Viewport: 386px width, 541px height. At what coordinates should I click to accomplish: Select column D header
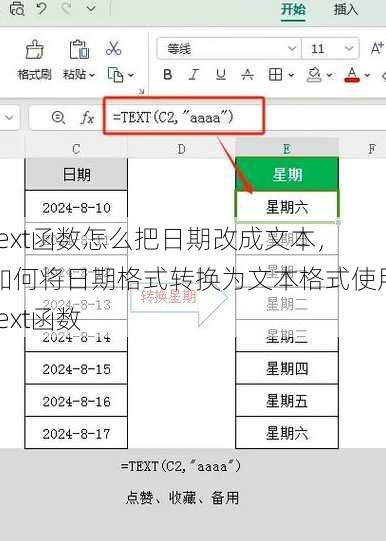click(181, 149)
